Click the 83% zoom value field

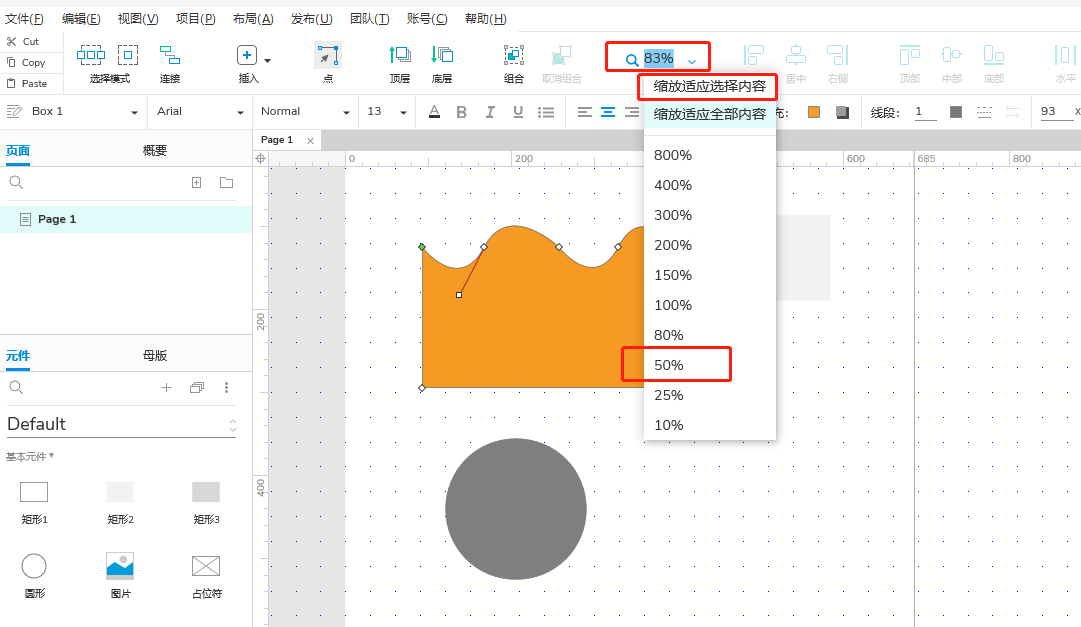pos(658,59)
